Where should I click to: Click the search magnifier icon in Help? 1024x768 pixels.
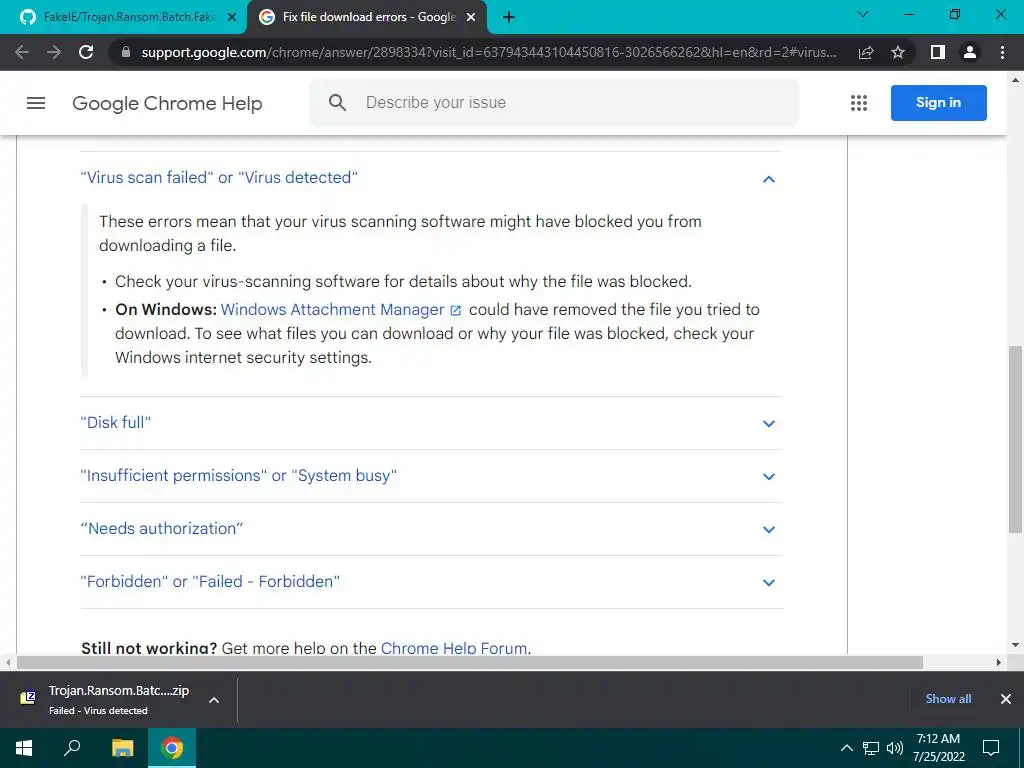click(x=337, y=103)
